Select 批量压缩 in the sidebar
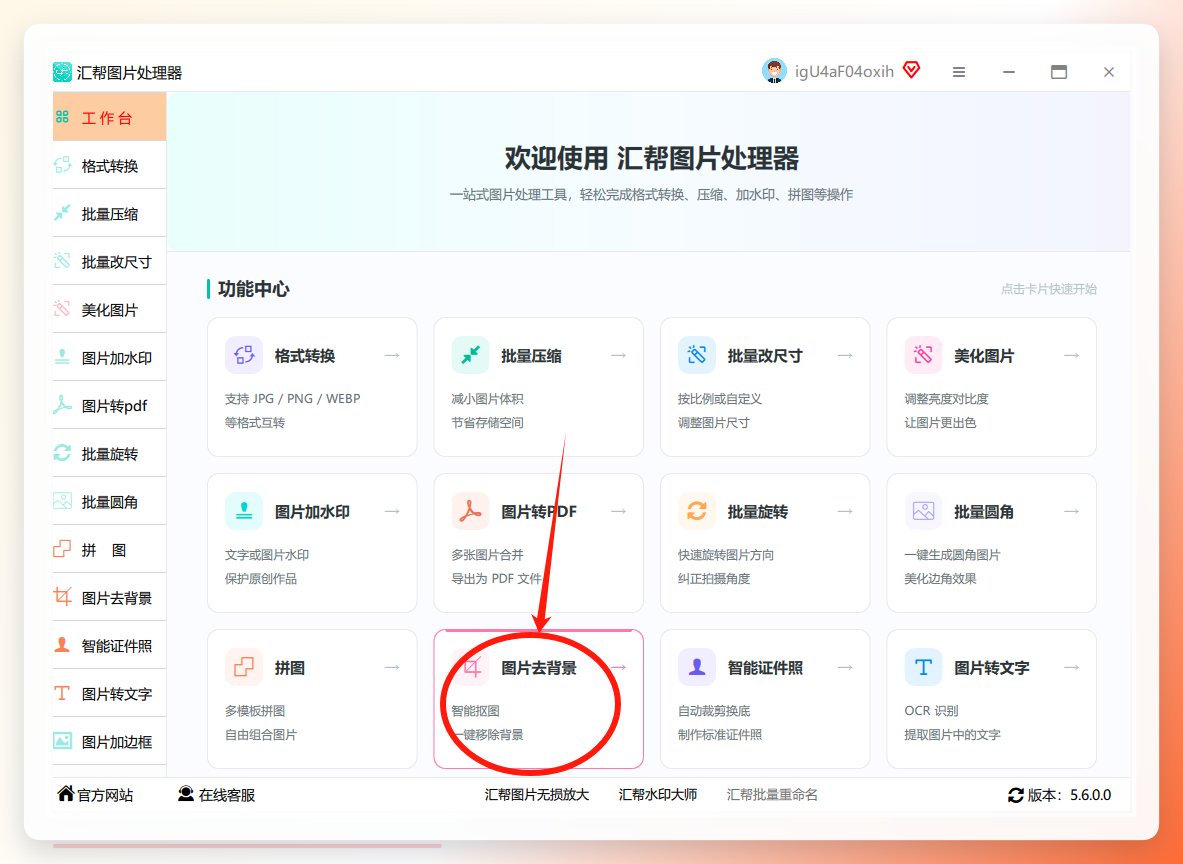1183x864 pixels. click(x=109, y=214)
